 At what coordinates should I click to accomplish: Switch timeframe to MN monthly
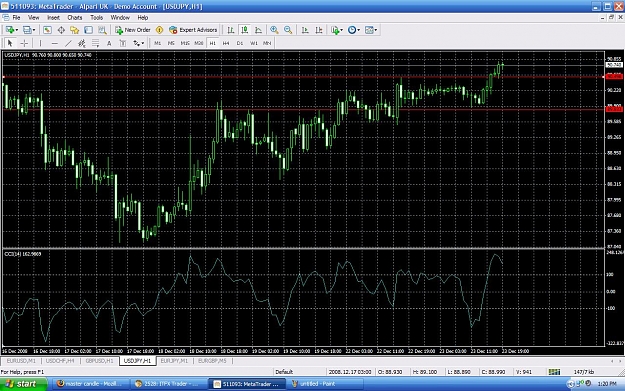pos(267,43)
